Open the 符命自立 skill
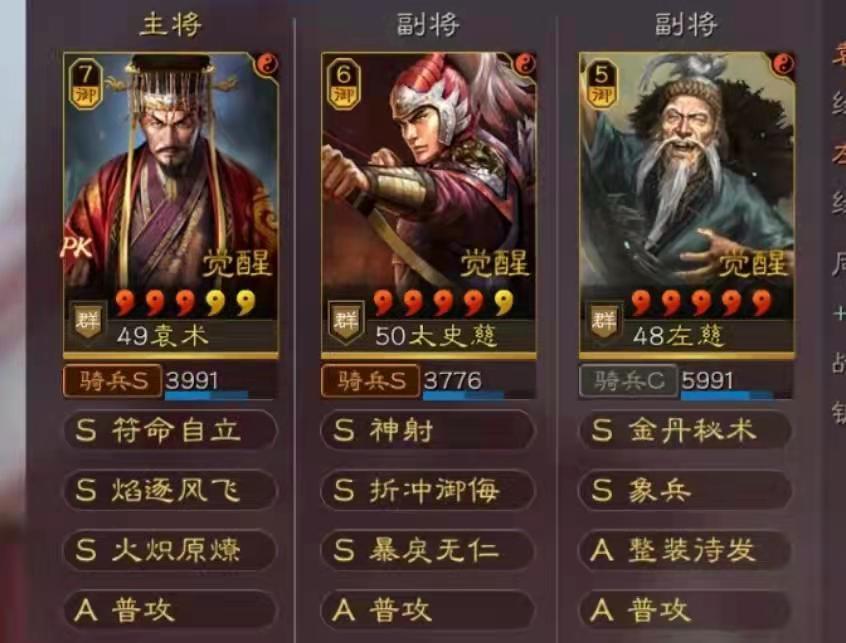The height and width of the screenshot is (643, 846). pyautogui.click(x=170, y=430)
